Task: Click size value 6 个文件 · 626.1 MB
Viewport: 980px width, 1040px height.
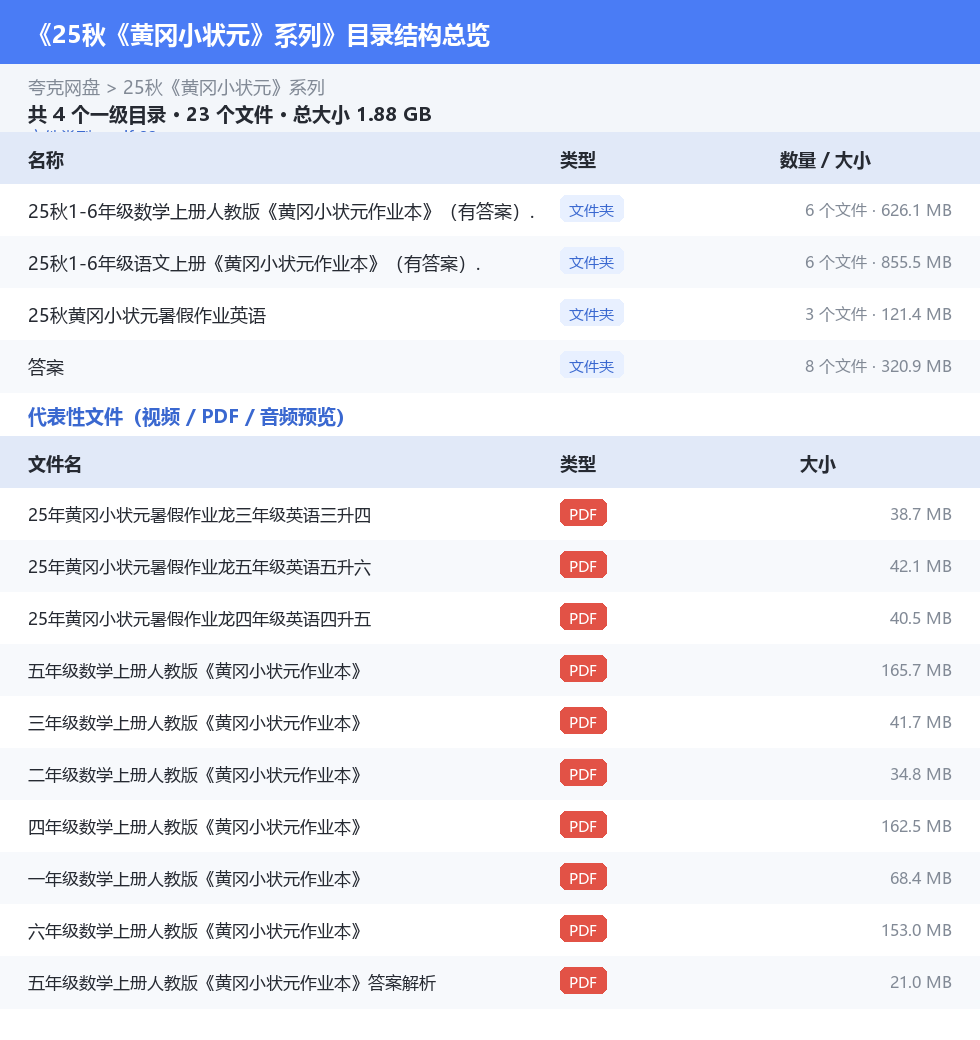Action: (878, 210)
